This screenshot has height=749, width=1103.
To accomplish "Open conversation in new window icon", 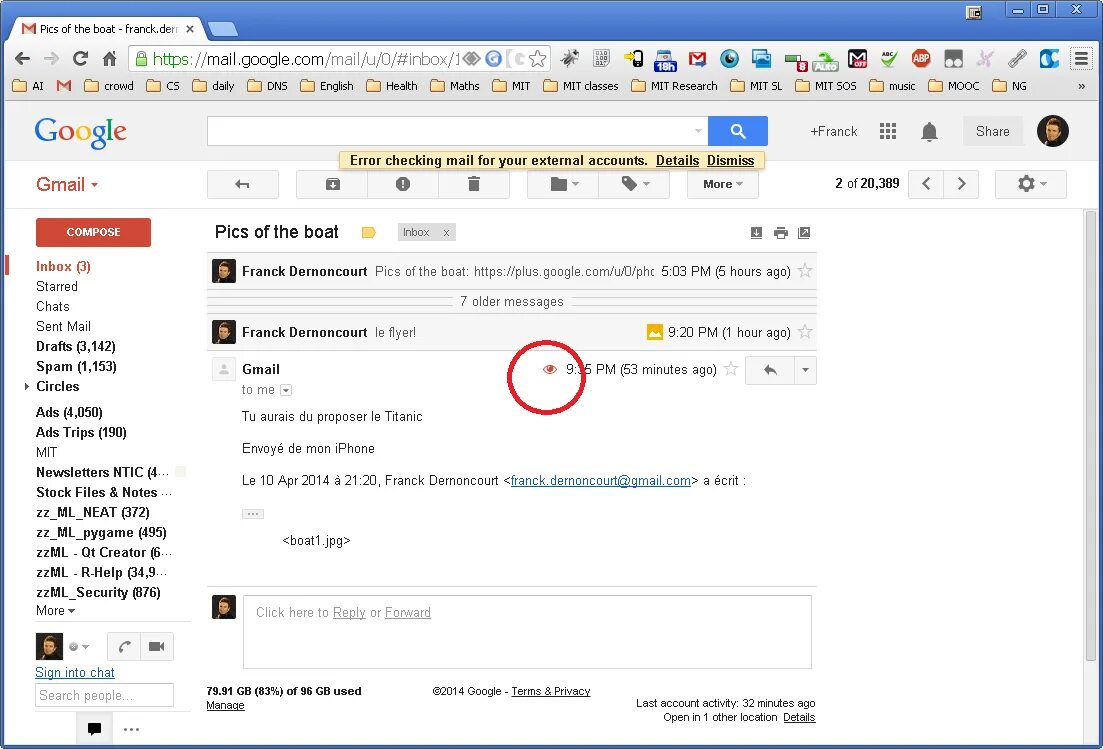I will pos(804,233).
